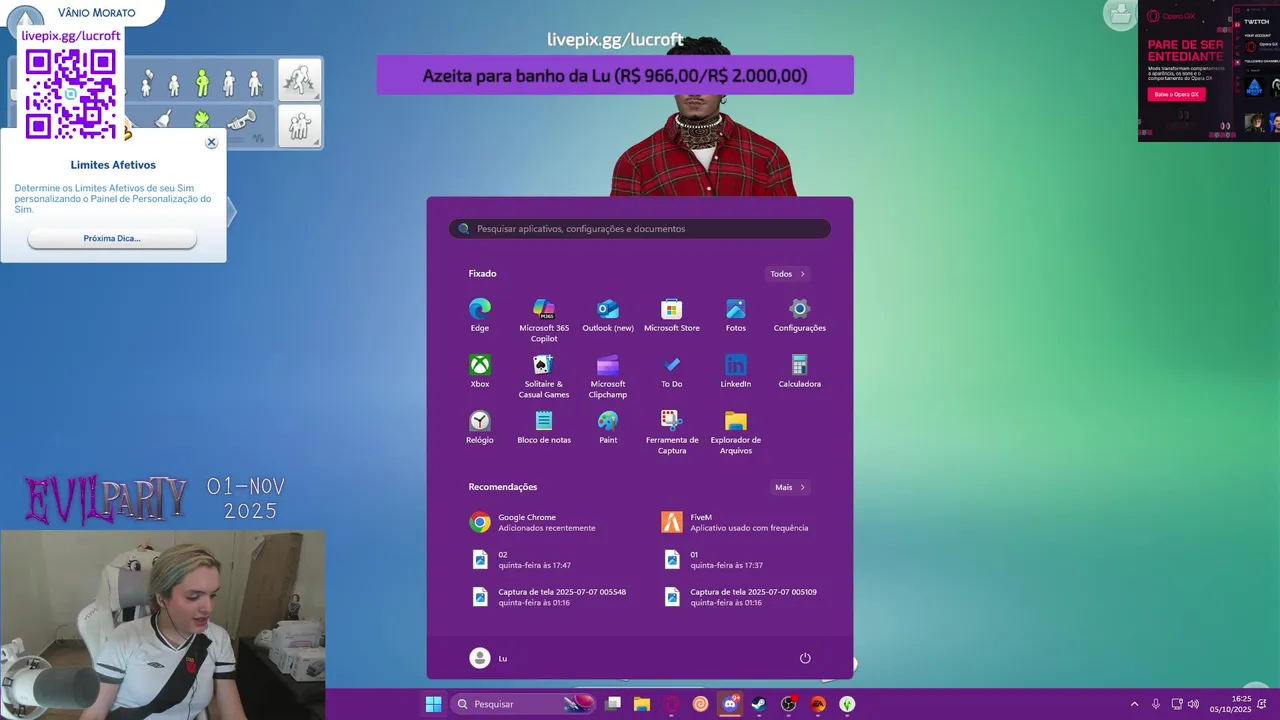The image size is (1280, 720).
Task: Launch the Xbox app
Action: coord(480,371)
